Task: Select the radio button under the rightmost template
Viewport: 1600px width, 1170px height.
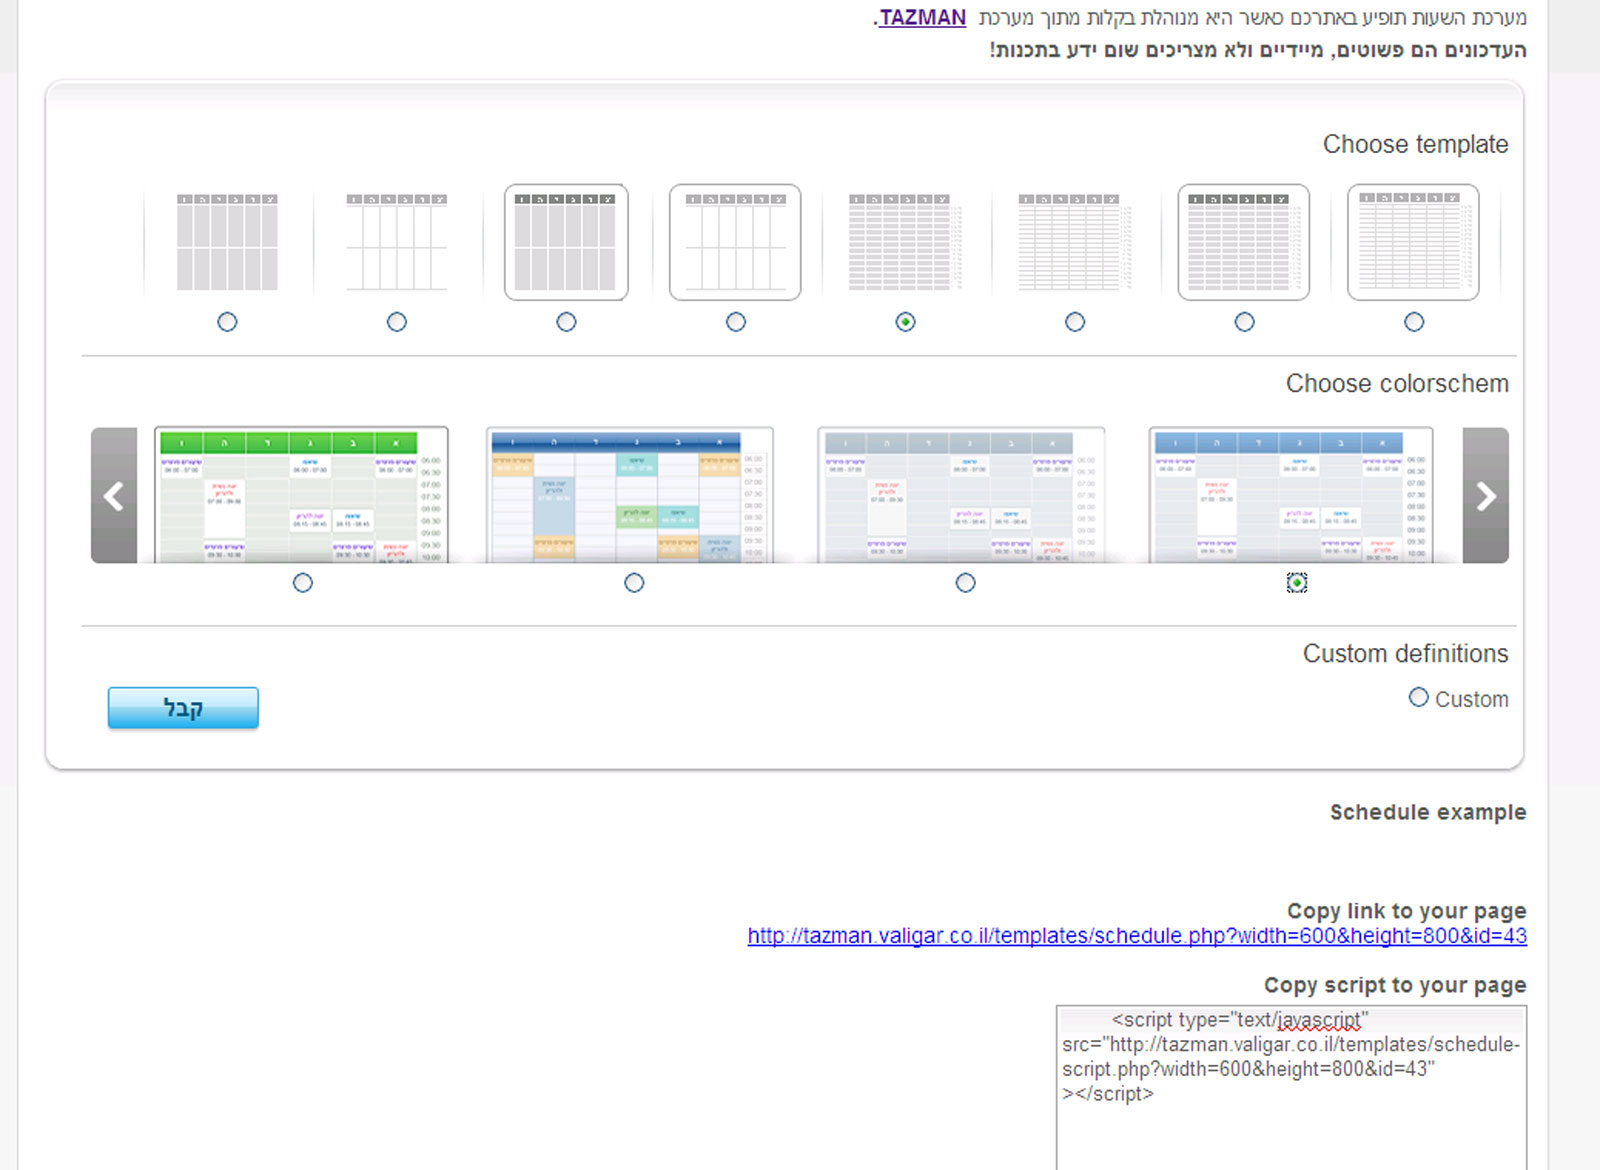Action: [x=1413, y=322]
